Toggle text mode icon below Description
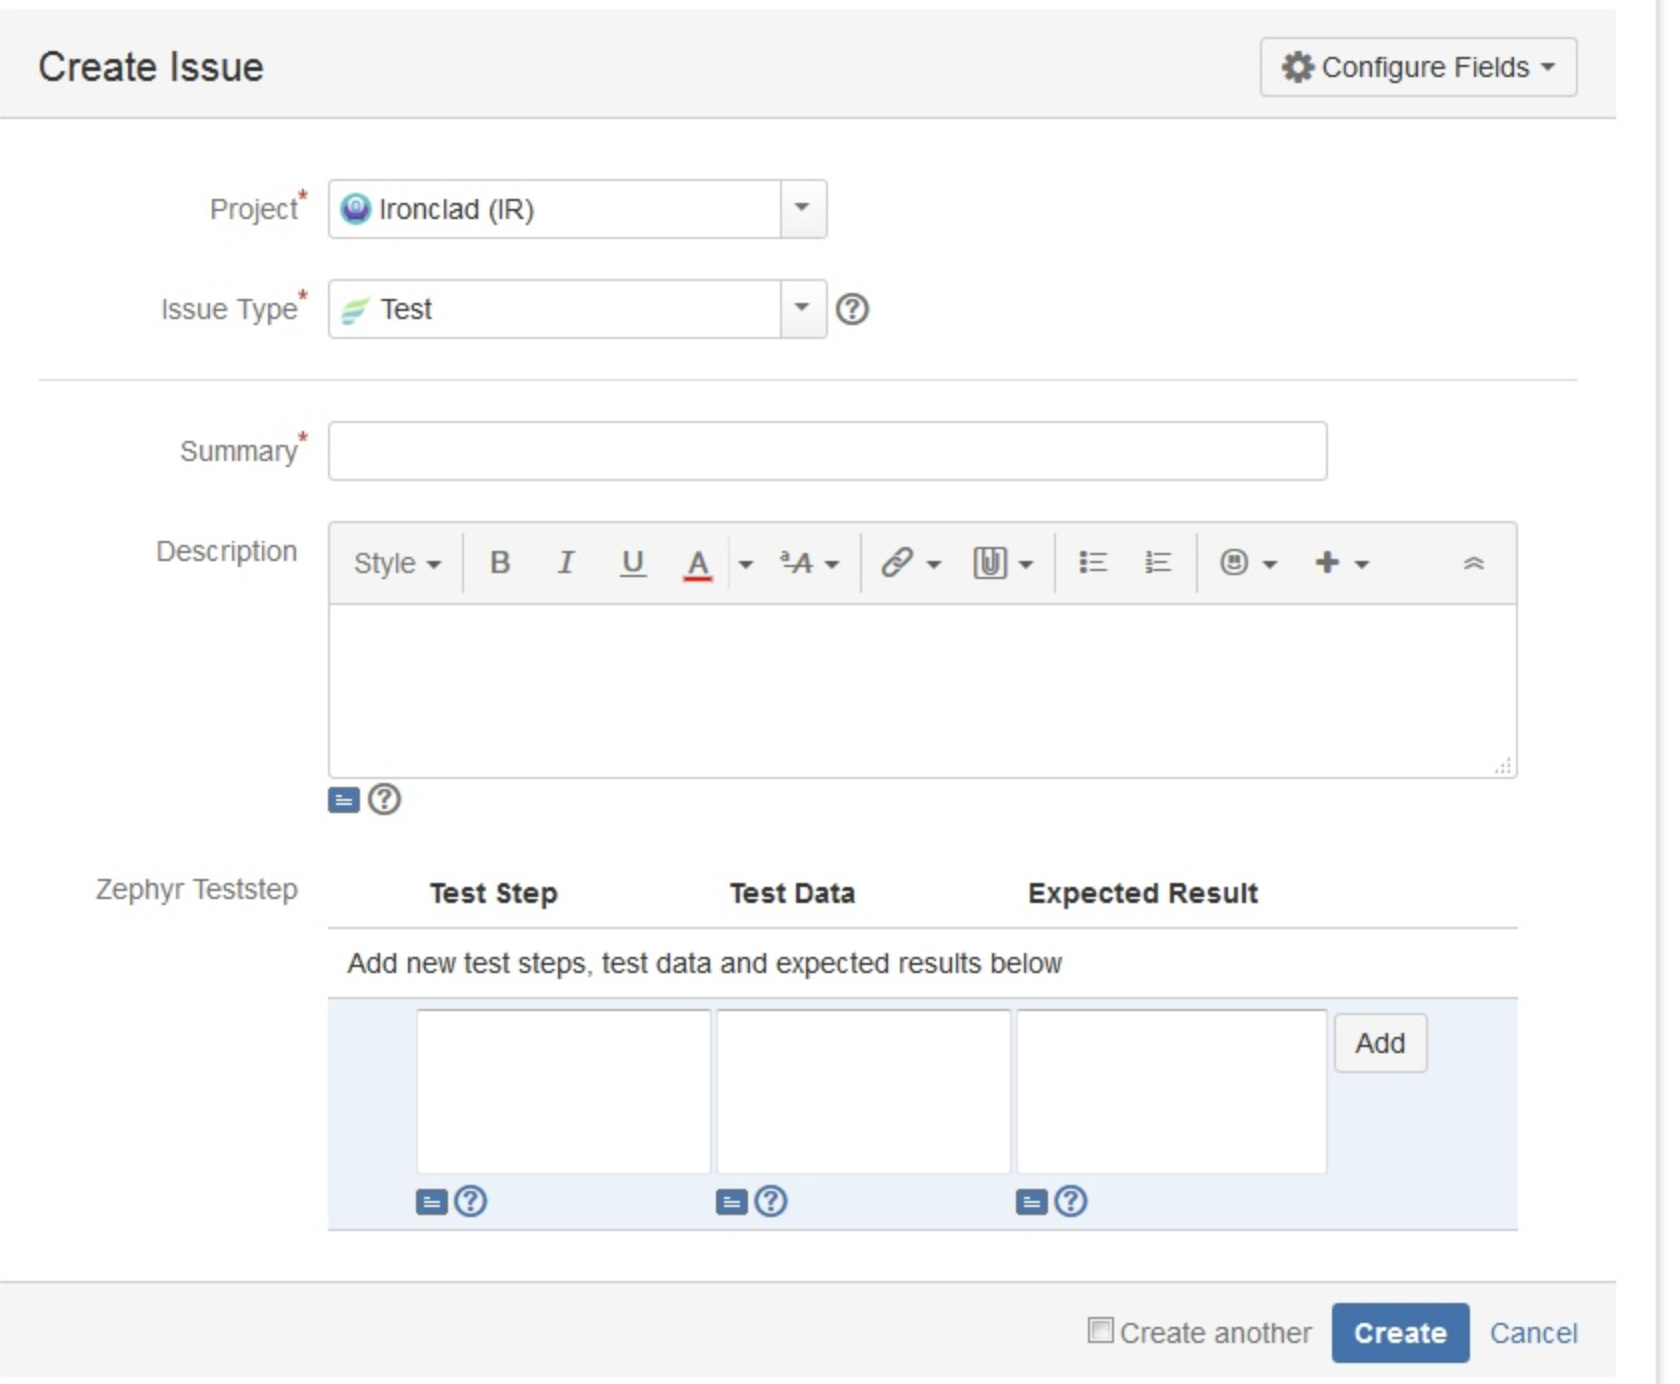Viewport: 1680px width, 1384px height. coord(344,800)
